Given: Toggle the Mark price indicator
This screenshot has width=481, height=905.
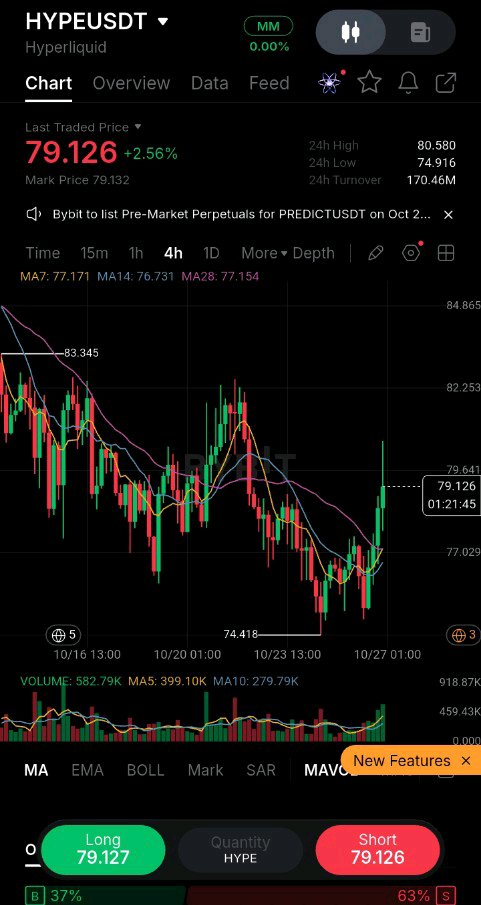Looking at the screenshot, I should 206,770.
